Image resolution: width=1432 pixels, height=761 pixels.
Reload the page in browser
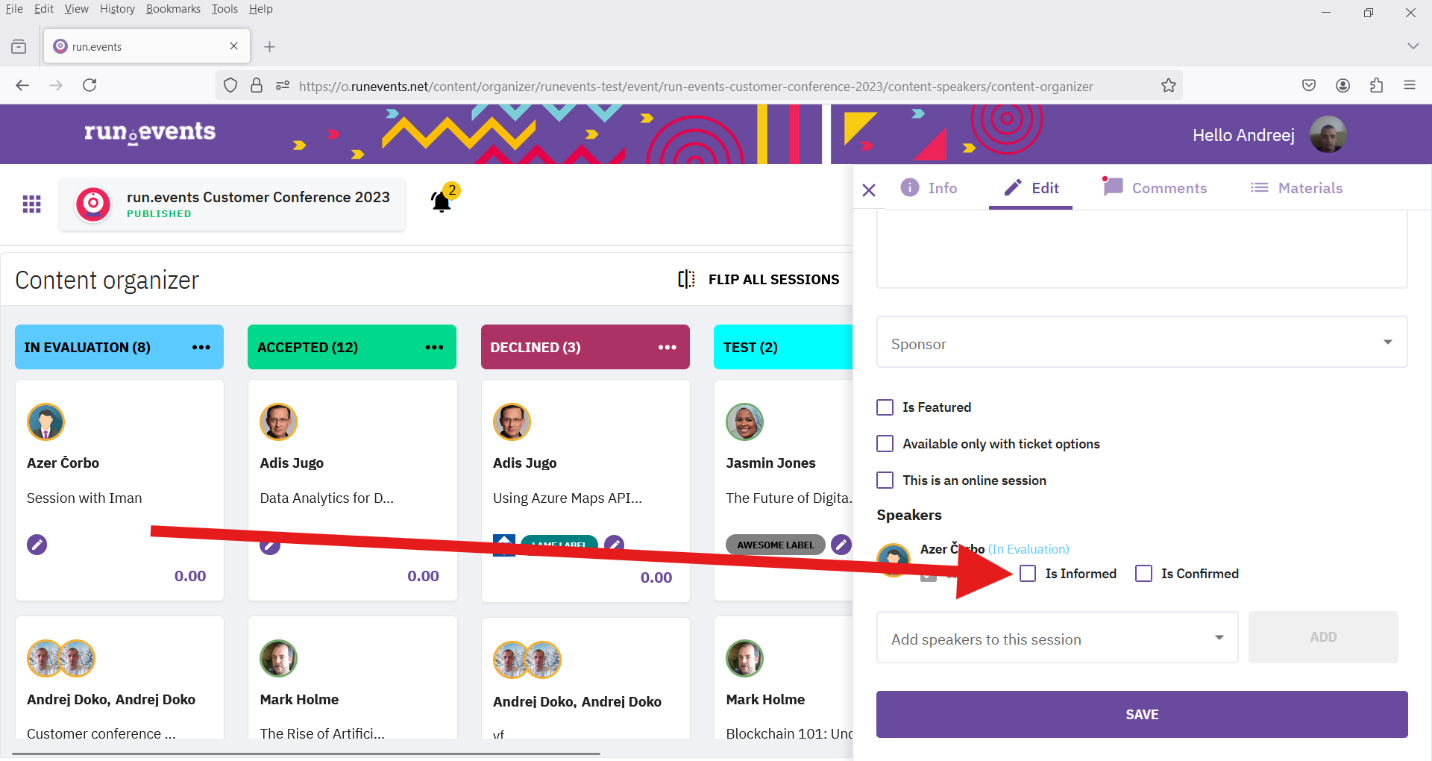tap(89, 85)
